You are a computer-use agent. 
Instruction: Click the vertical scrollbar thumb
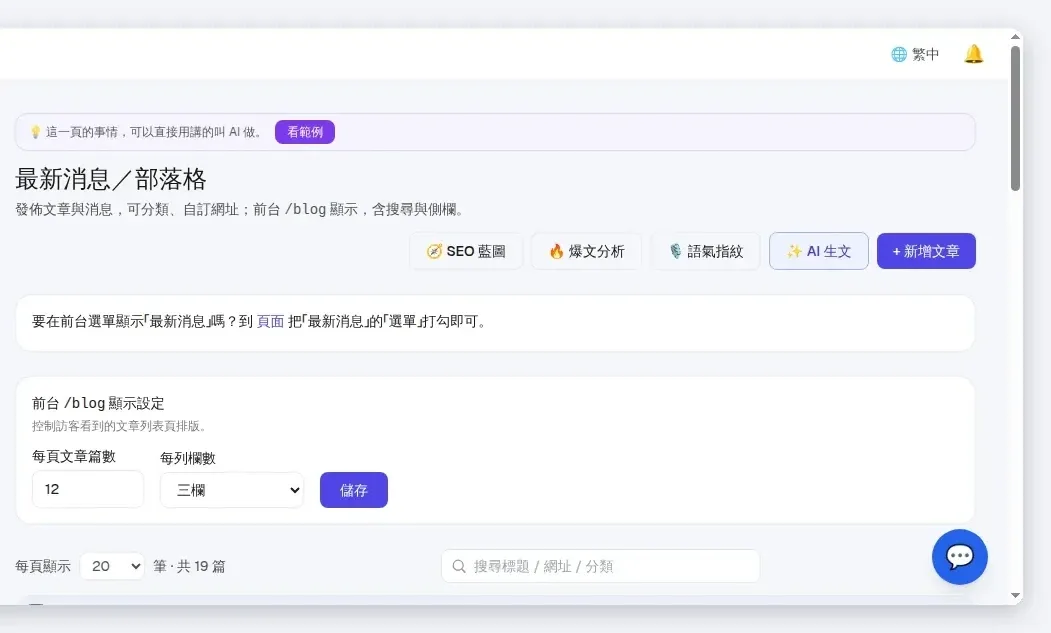tap(1015, 118)
